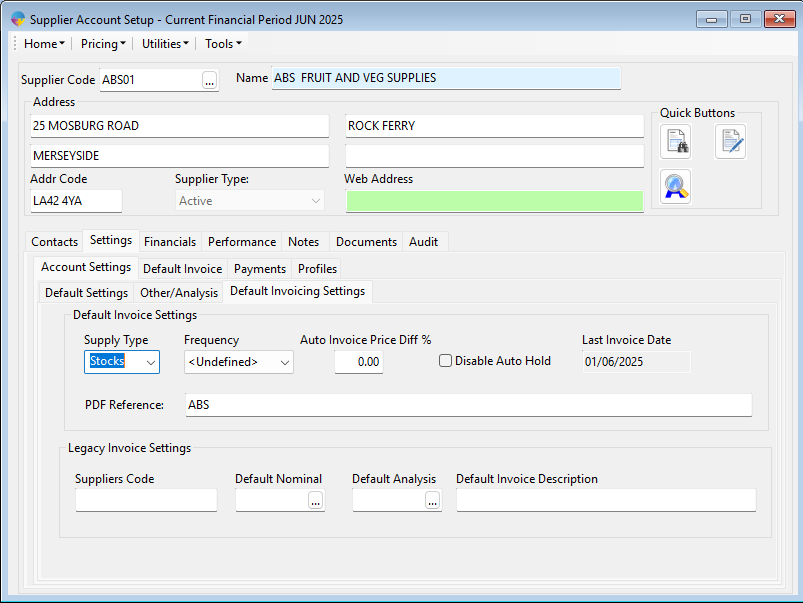Image resolution: width=803 pixels, height=603 pixels.
Task: Switch to the Financials tab
Action: 170,242
